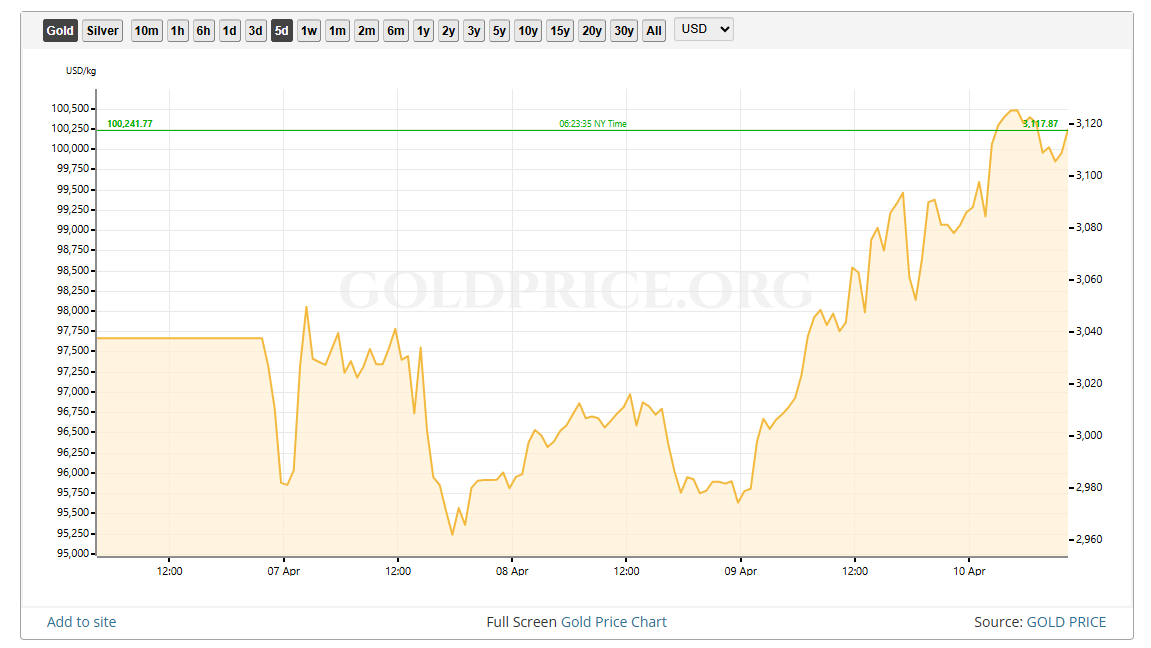This screenshot has width=1151, height=648.
Task: Select the All time range
Action: tap(653, 30)
